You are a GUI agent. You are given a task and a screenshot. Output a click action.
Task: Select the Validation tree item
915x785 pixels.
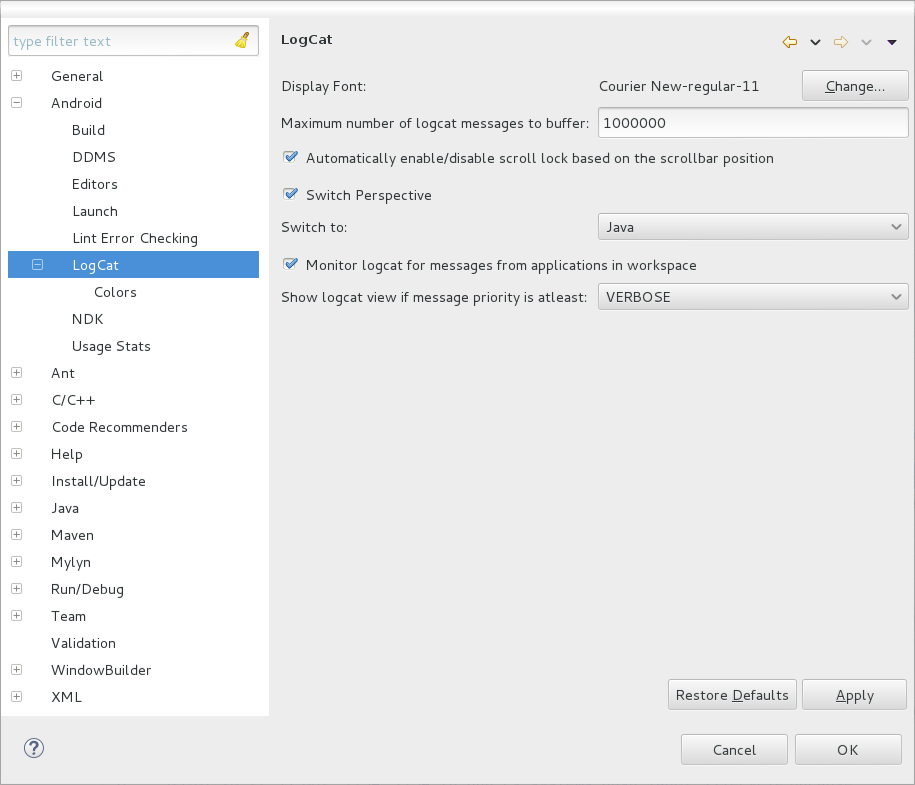coord(83,643)
